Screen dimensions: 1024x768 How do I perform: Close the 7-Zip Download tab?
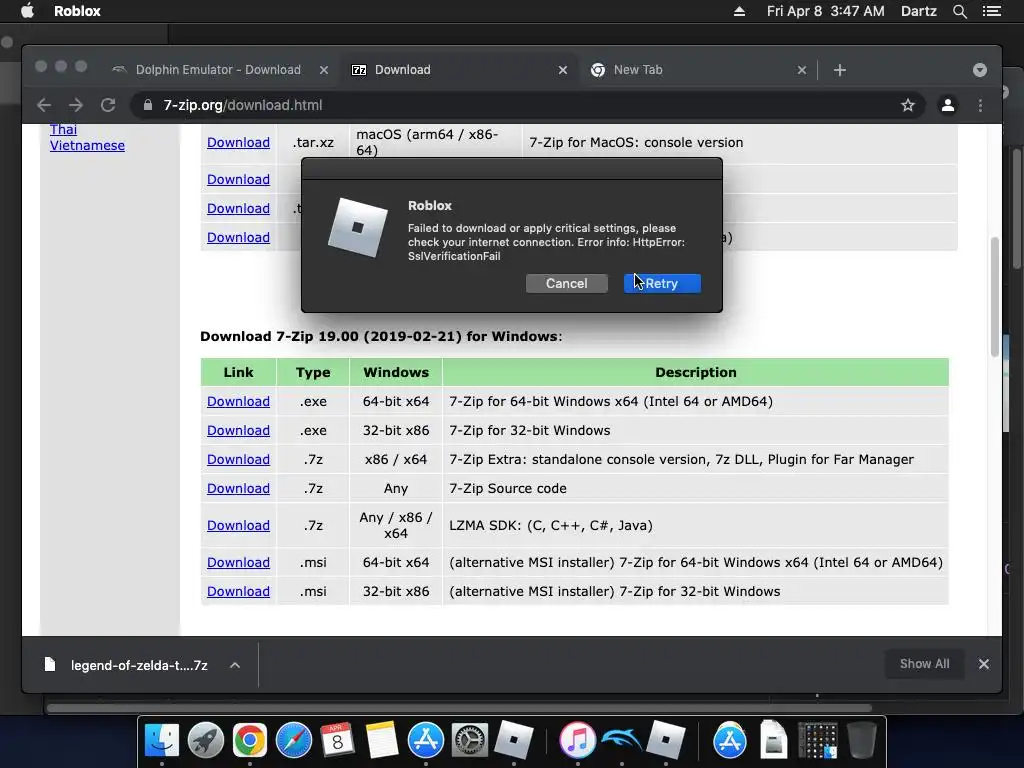click(x=563, y=70)
